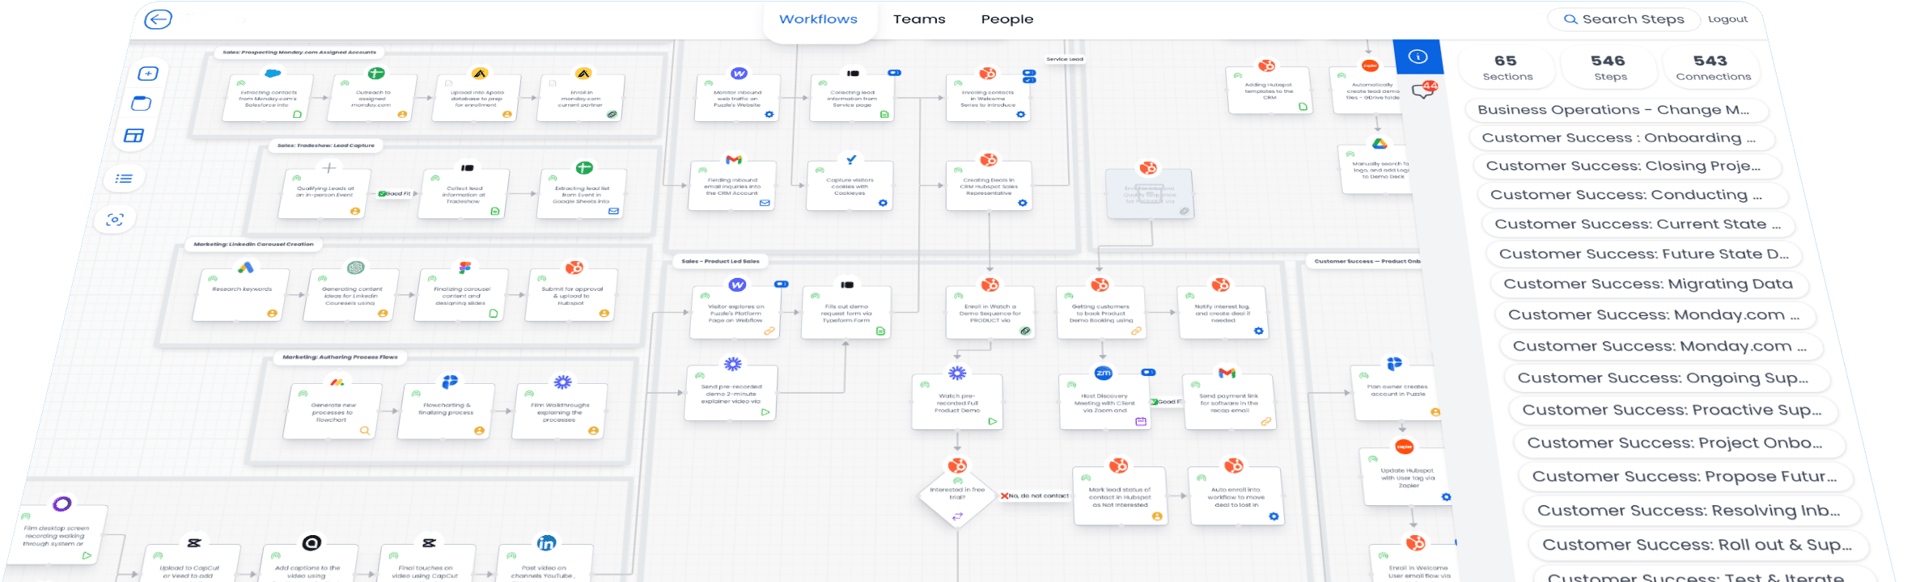
Task: Switch to the Teams tab
Action: coord(918,19)
